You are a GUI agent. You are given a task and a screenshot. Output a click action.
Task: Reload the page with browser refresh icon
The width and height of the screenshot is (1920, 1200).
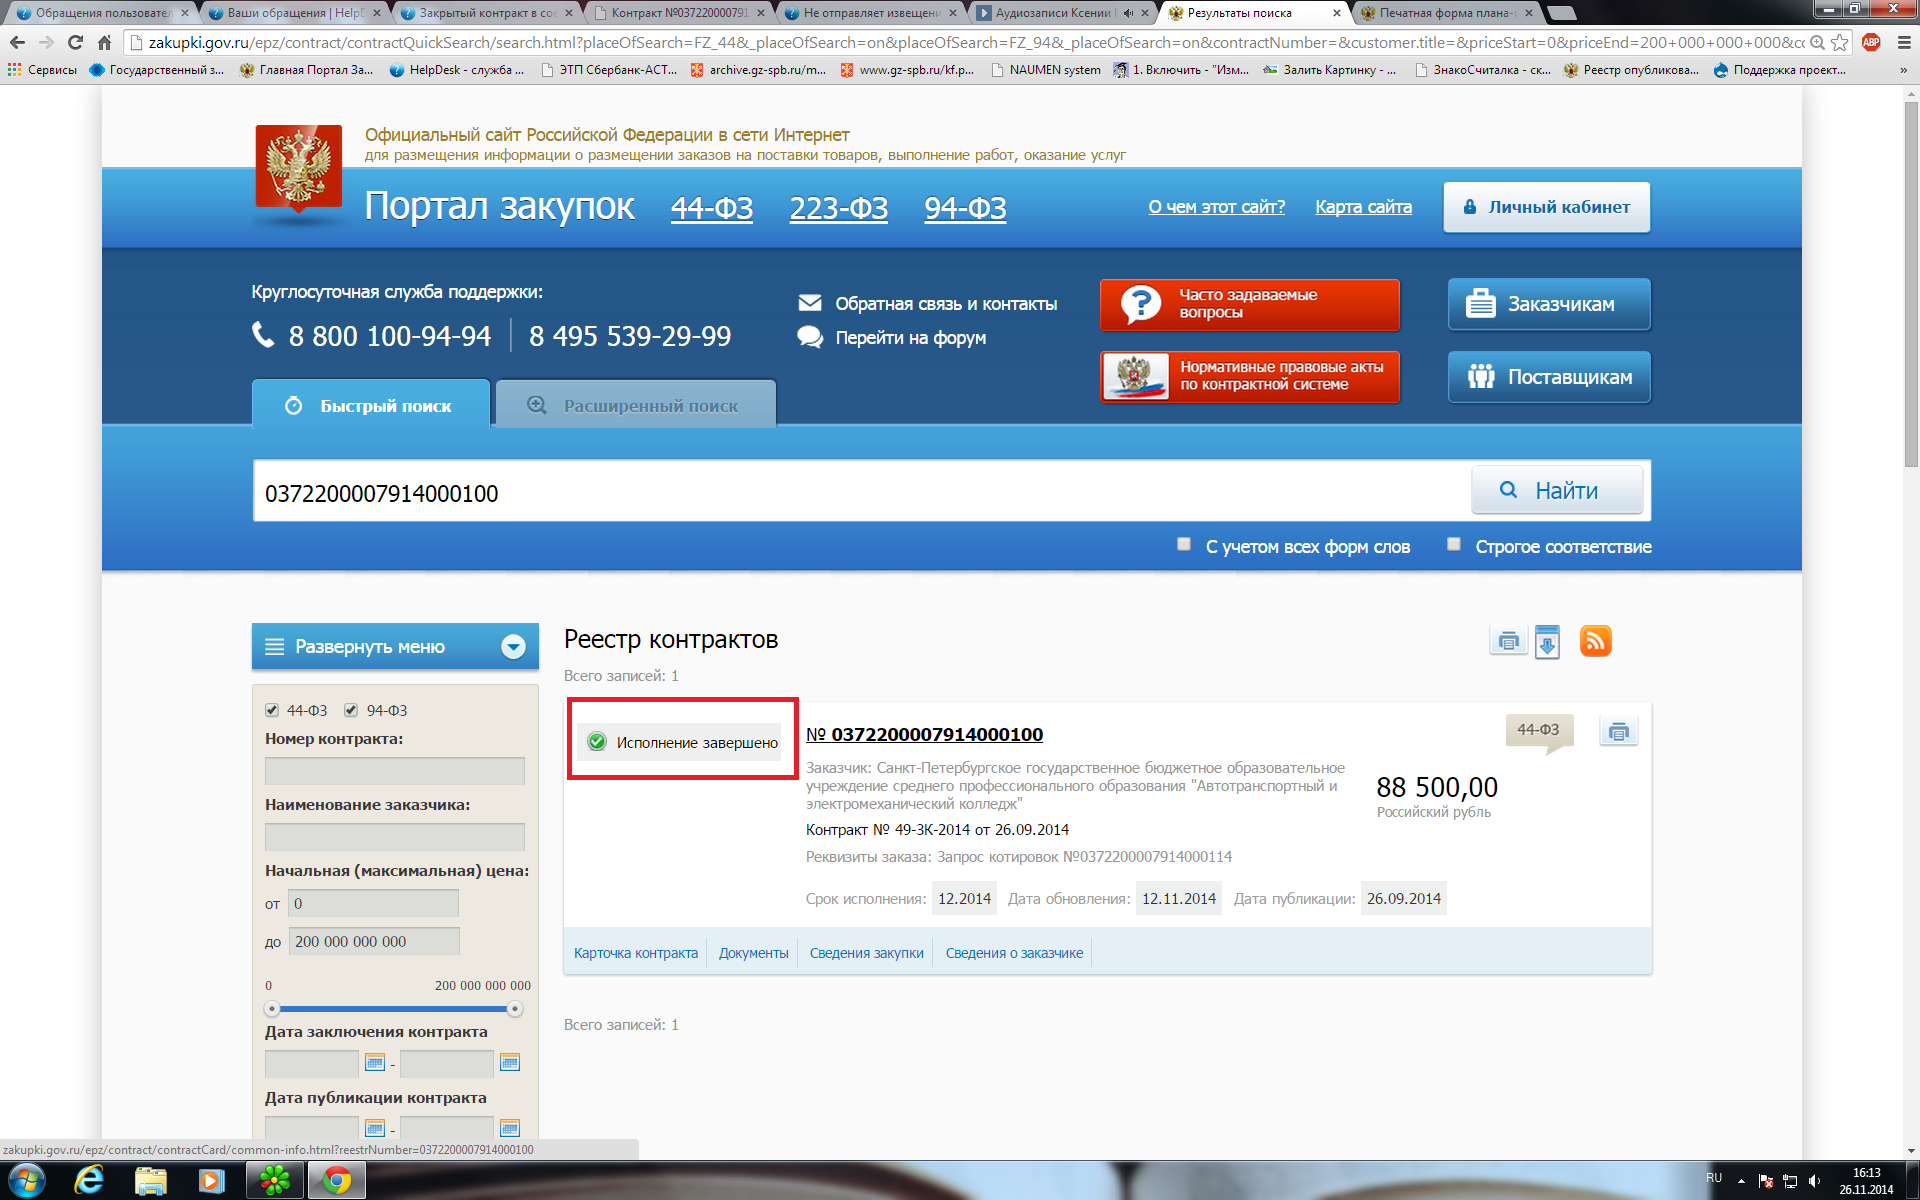[x=75, y=42]
